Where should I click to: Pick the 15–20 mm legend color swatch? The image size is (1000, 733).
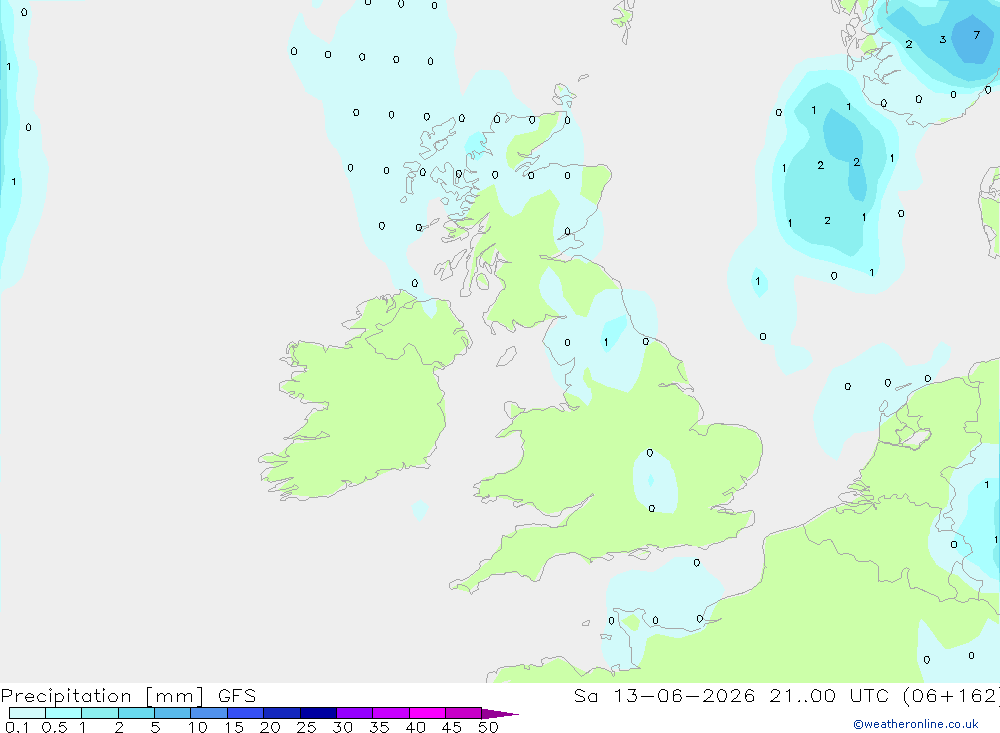246,713
